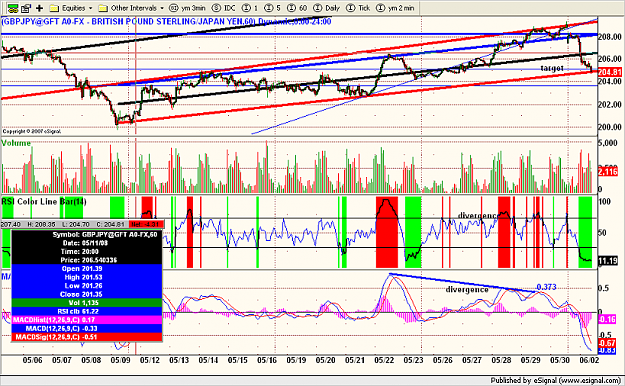This screenshot has height=386, width=625.
Task: Click the GBPJPY chart title text
Action: click(166, 22)
